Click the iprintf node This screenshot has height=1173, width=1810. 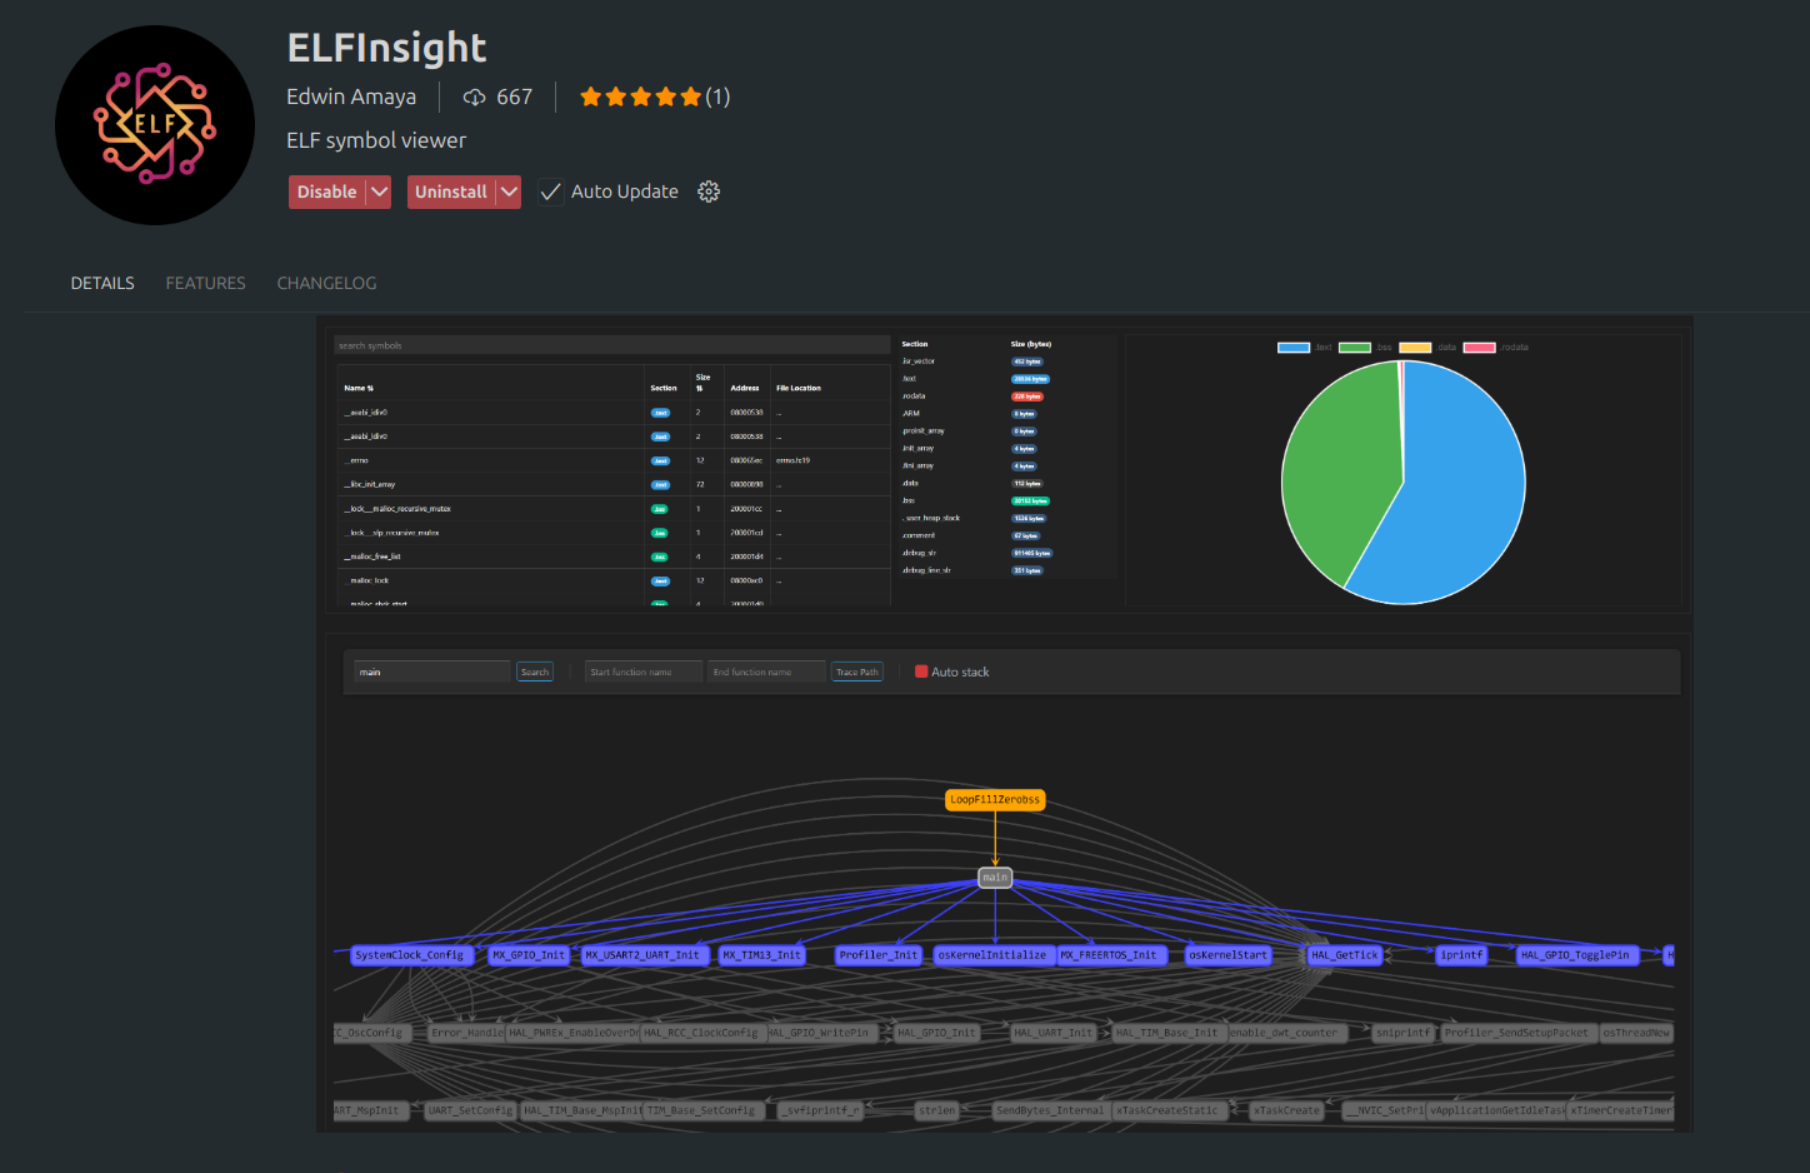(1461, 955)
